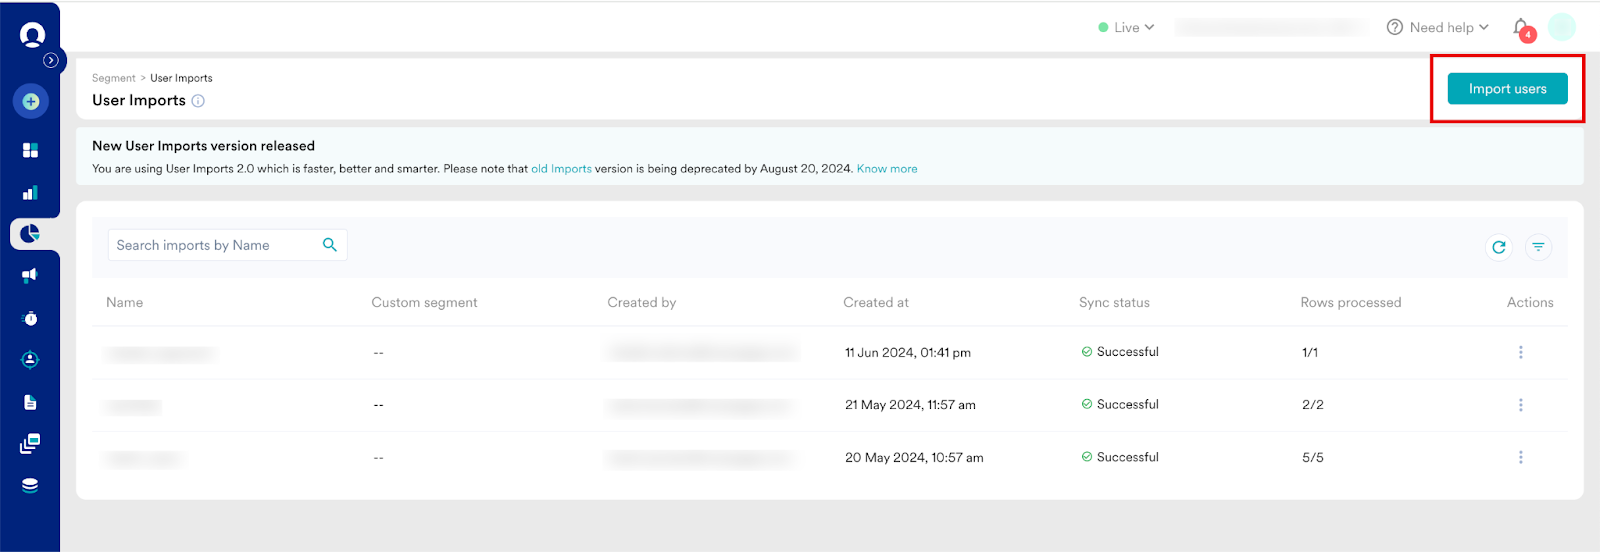Open the bar chart analytics icon
The width and height of the screenshot is (1600, 552).
30,193
